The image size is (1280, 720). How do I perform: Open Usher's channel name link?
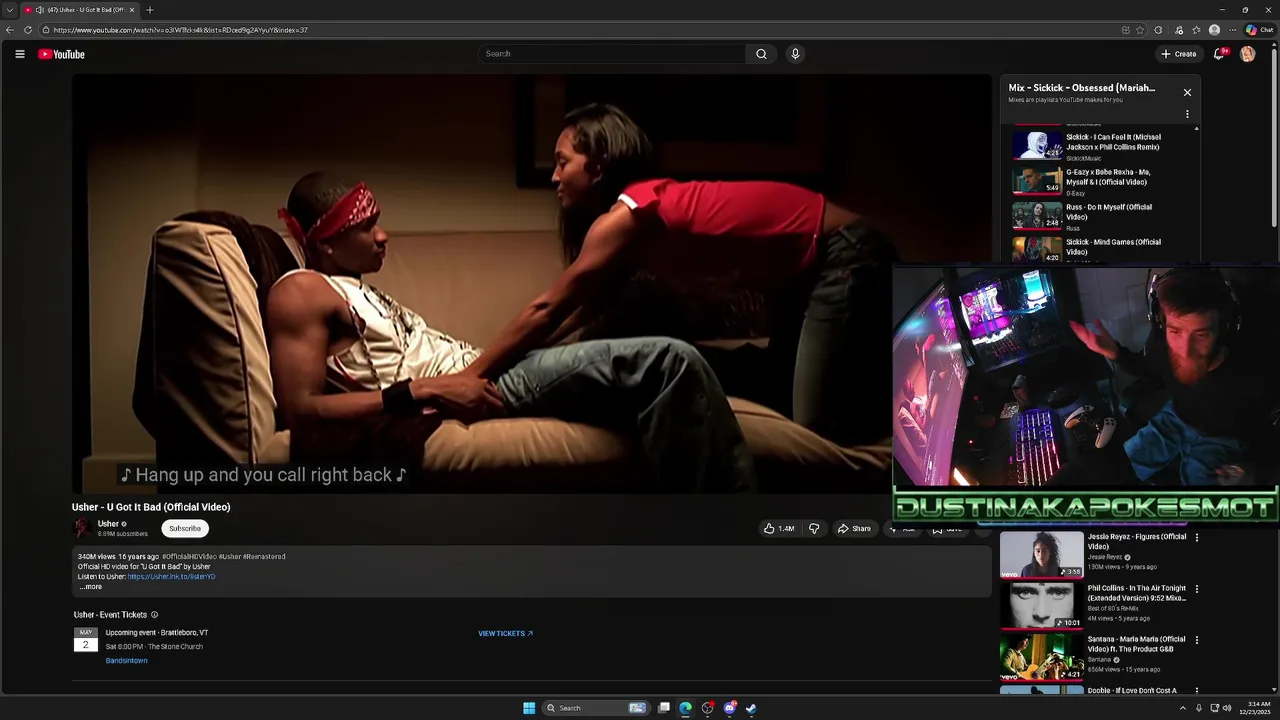108,524
